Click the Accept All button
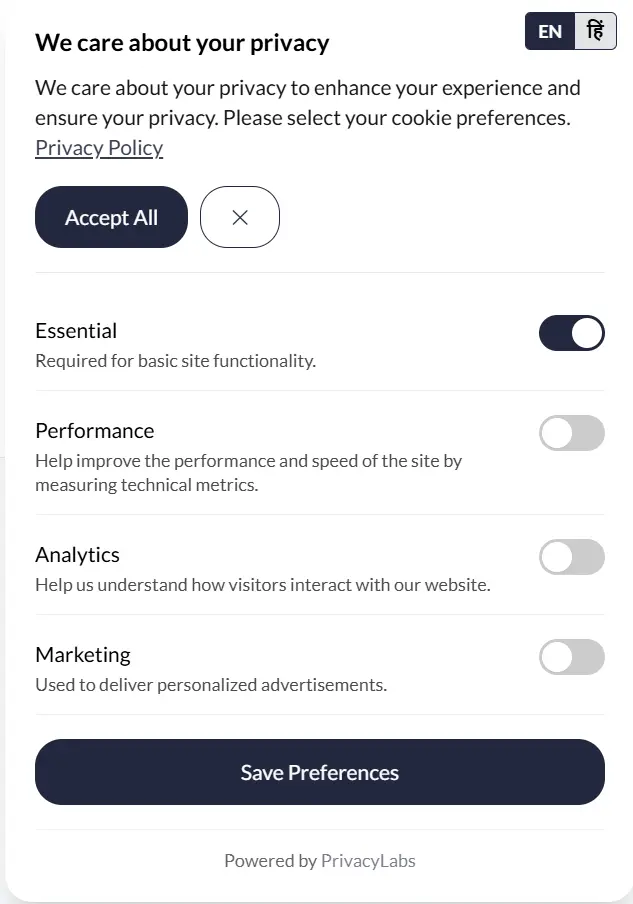Screen dimensions: 633x904 (x=111, y=217)
